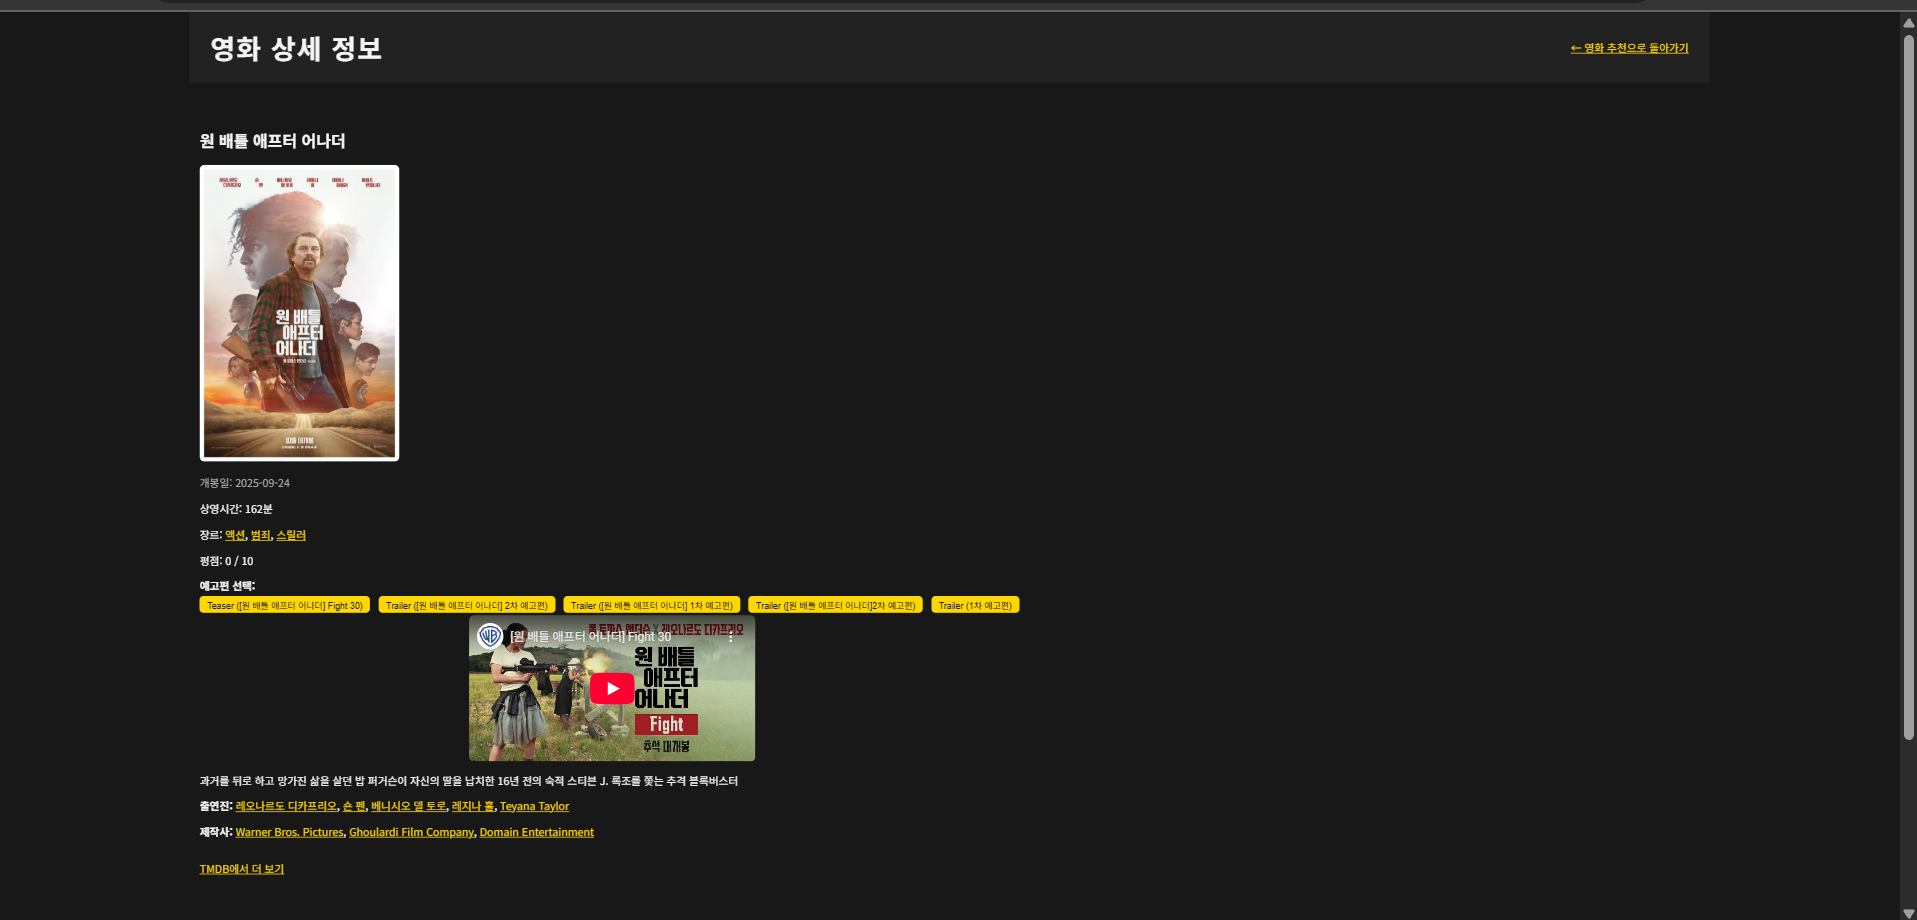Image resolution: width=1917 pixels, height=920 pixels.
Task: Click the page vertical scrollbar thumb
Action: click(1908, 387)
